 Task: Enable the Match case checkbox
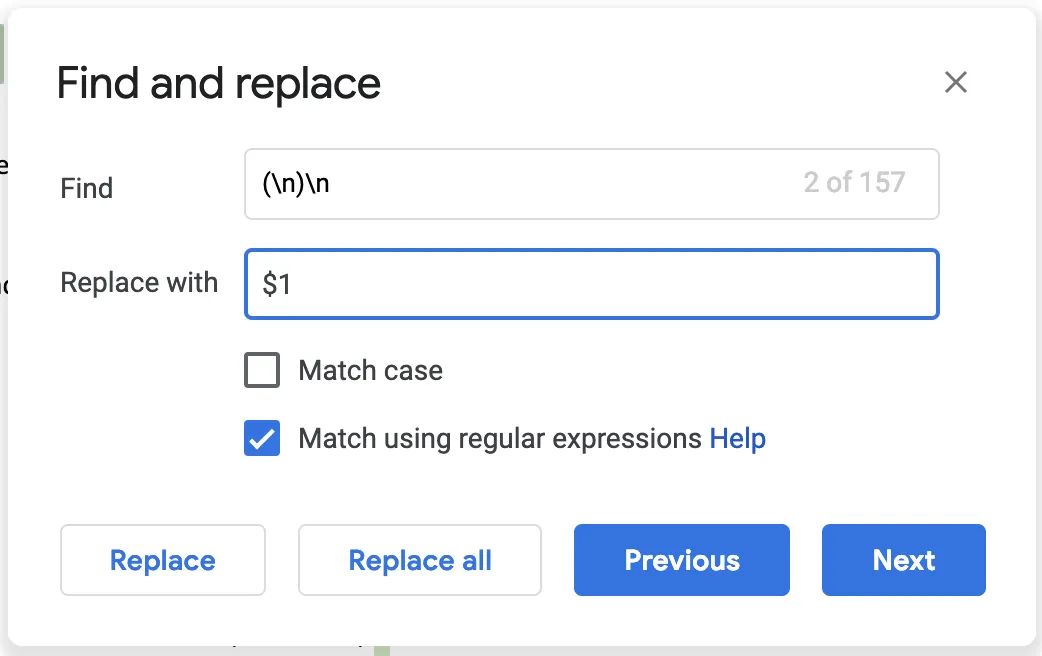point(262,371)
